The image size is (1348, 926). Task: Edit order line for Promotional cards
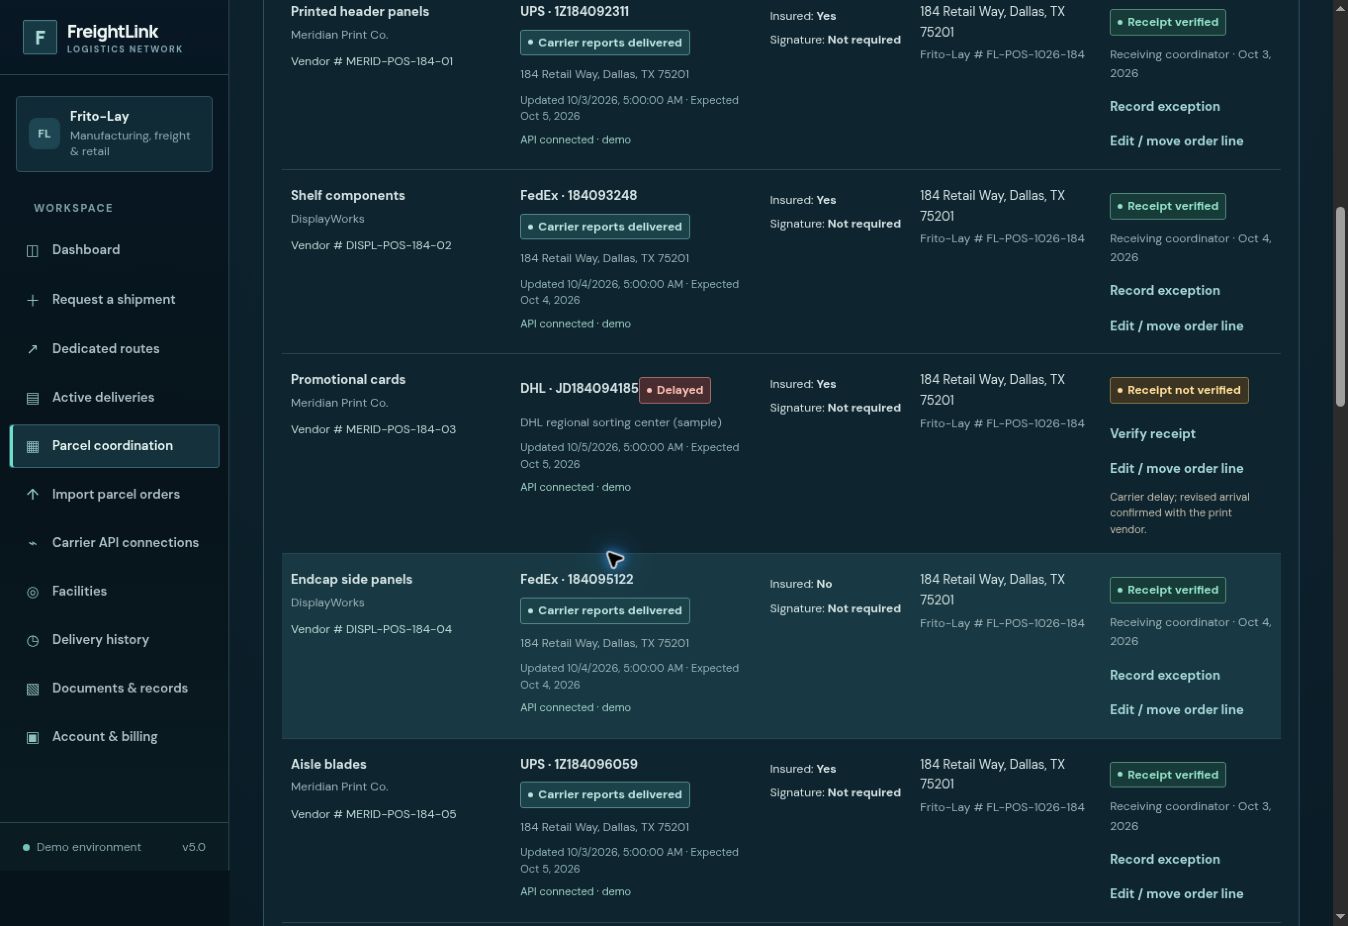[x=1176, y=469]
